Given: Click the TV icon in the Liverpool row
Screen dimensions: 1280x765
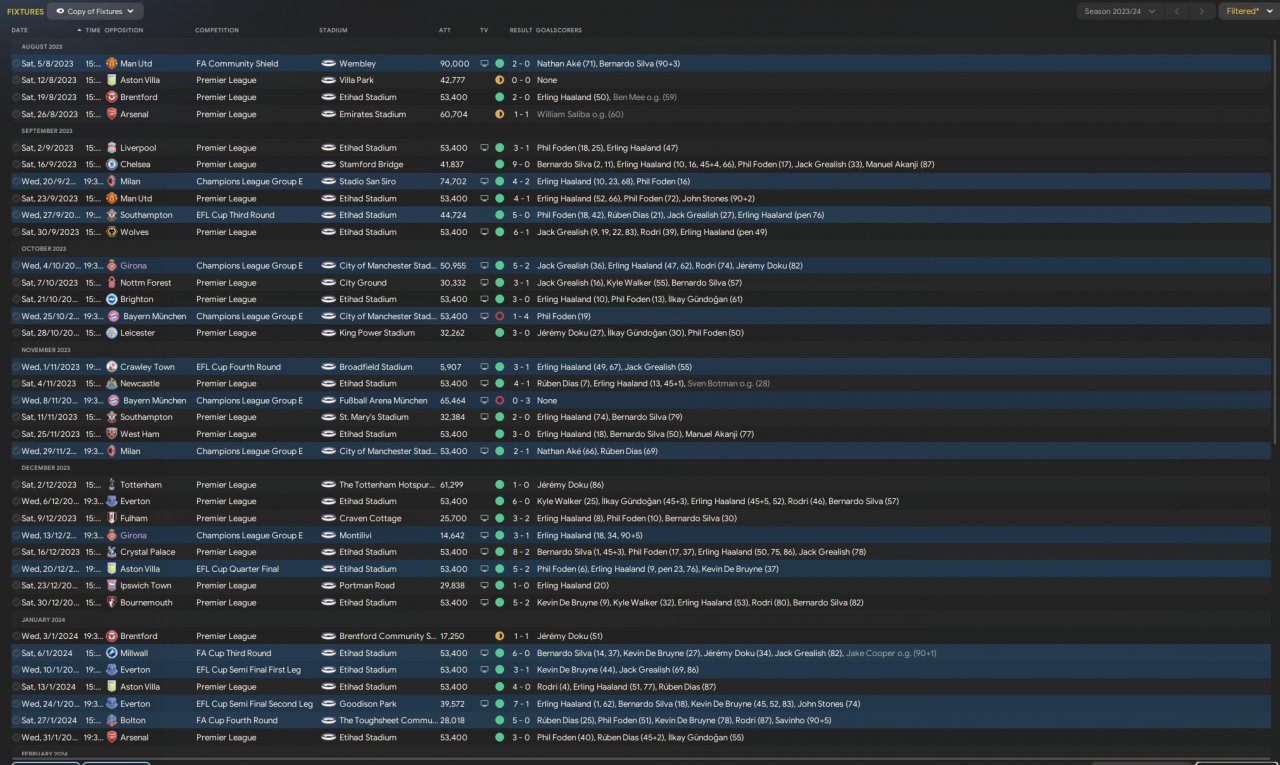Looking at the screenshot, I should pyautogui.click(x=484, y=148).
